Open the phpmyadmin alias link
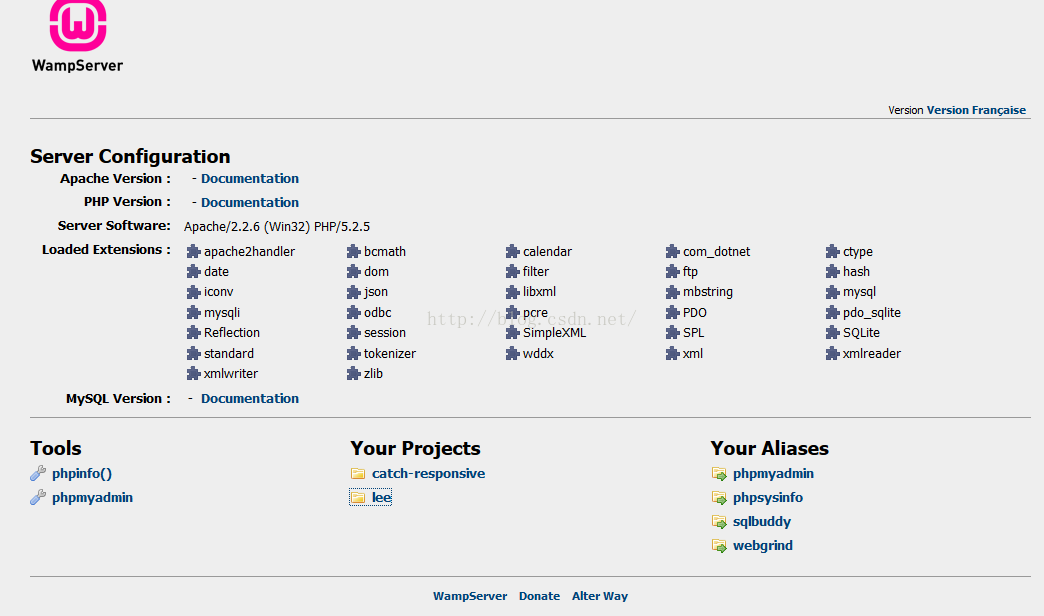Screen dimensions: 1044x616 click(x=773, y=473)
